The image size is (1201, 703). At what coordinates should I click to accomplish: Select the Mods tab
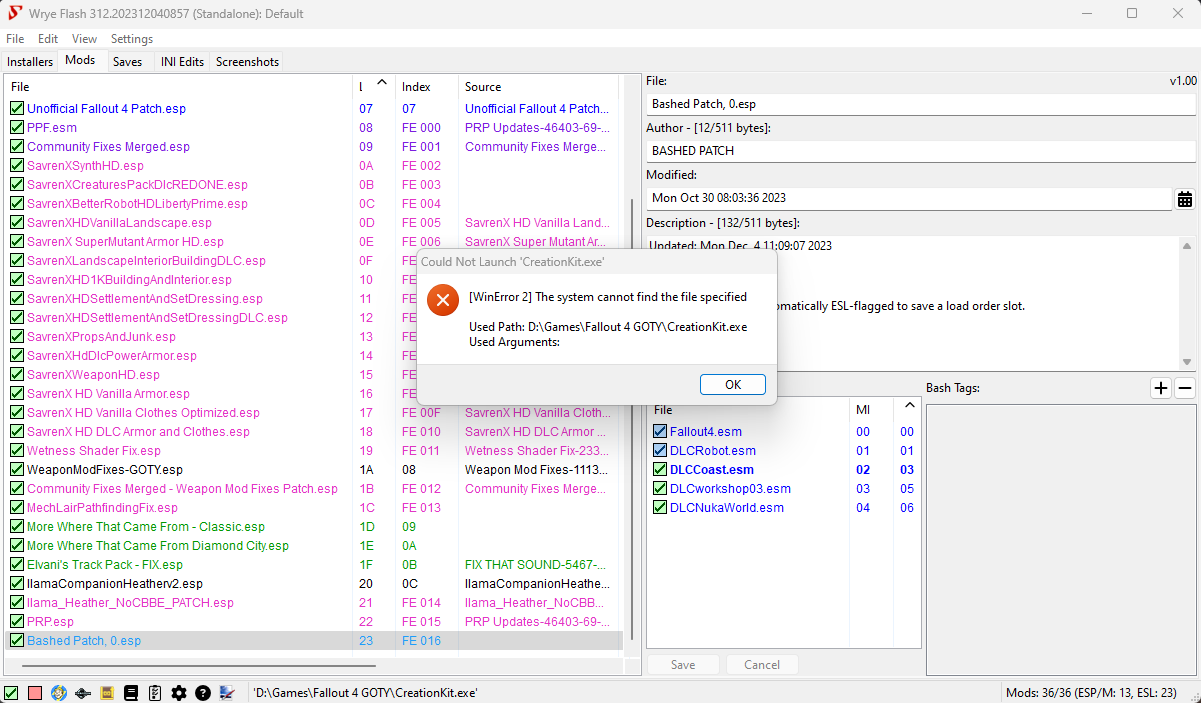pyautogui.click(x=80, y=60)
